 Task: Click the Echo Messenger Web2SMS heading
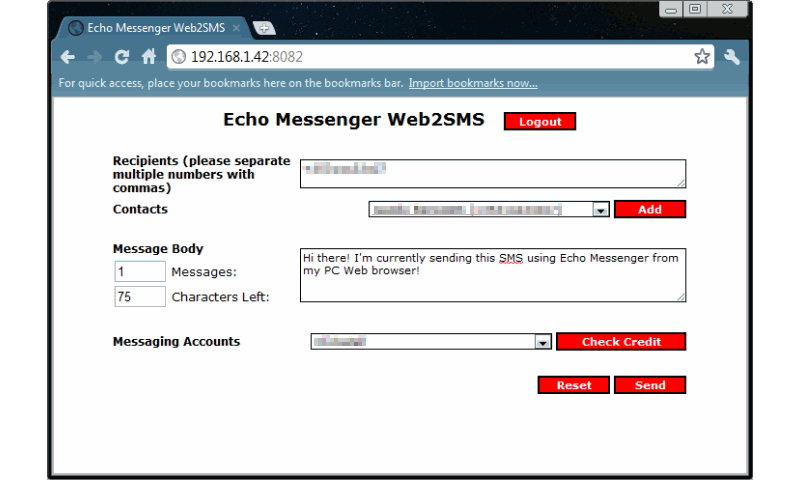(x=354, y=119)
